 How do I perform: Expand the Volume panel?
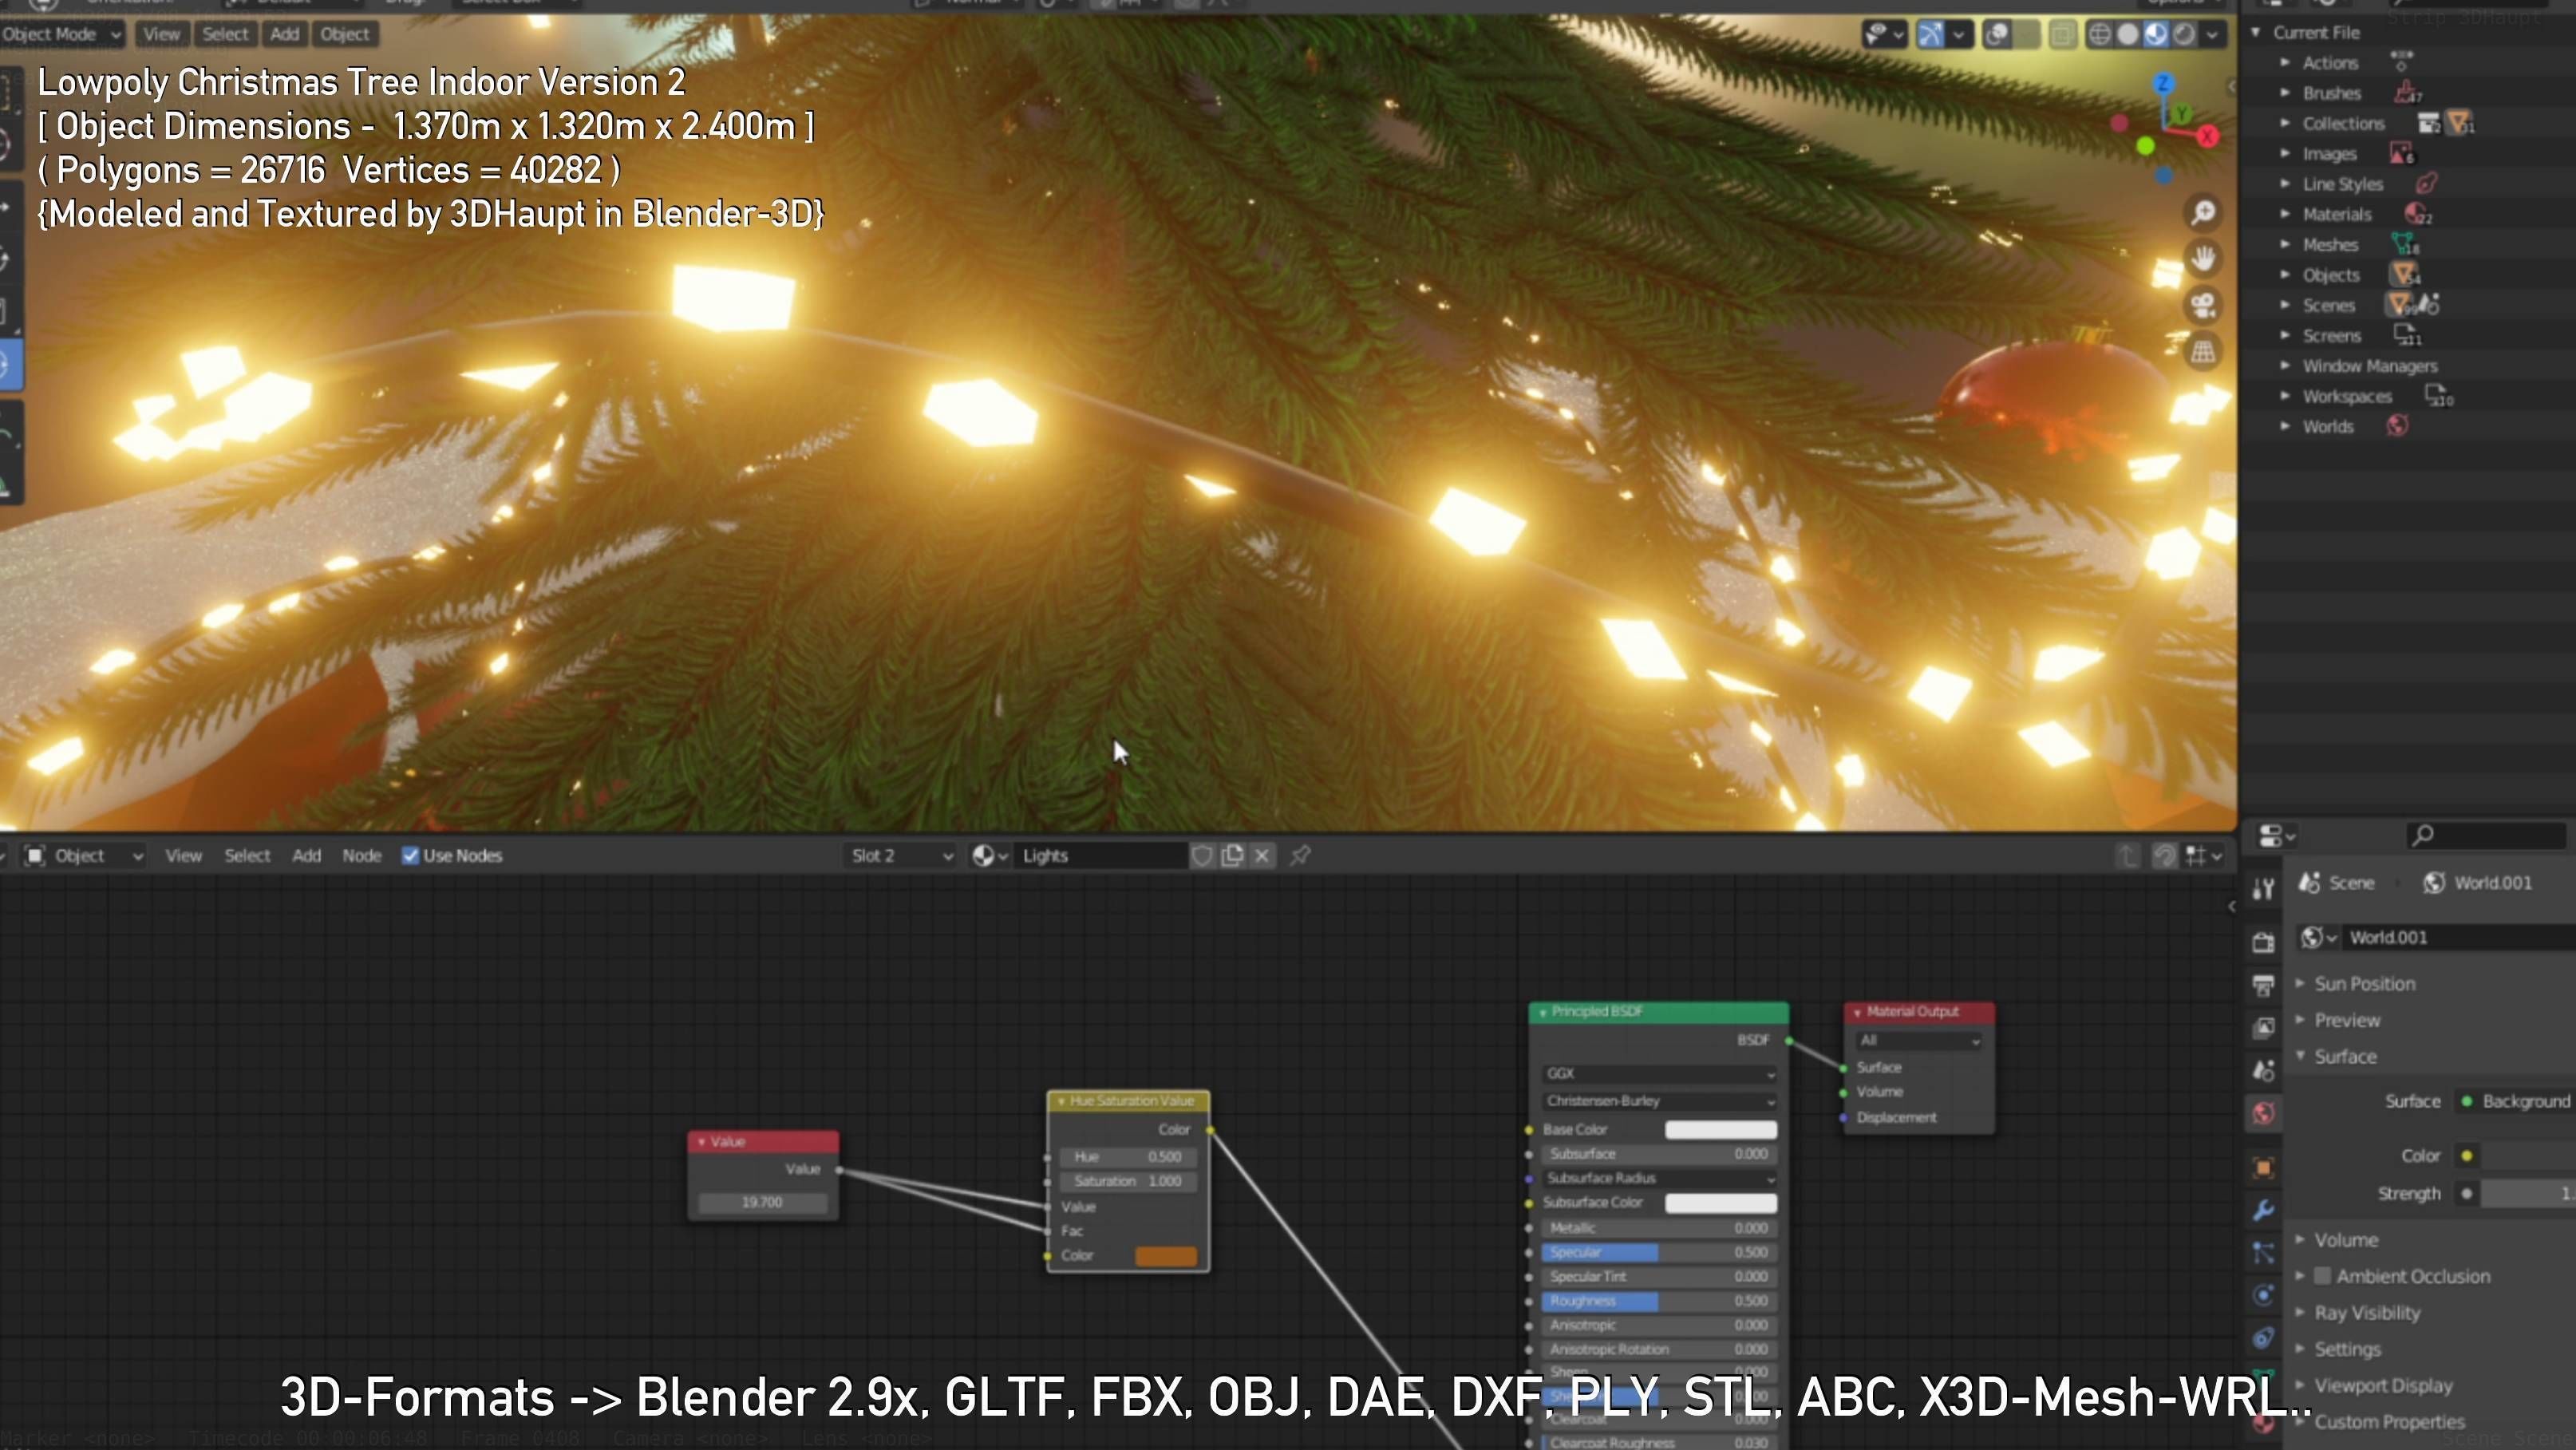(x=2345, y=1240)
